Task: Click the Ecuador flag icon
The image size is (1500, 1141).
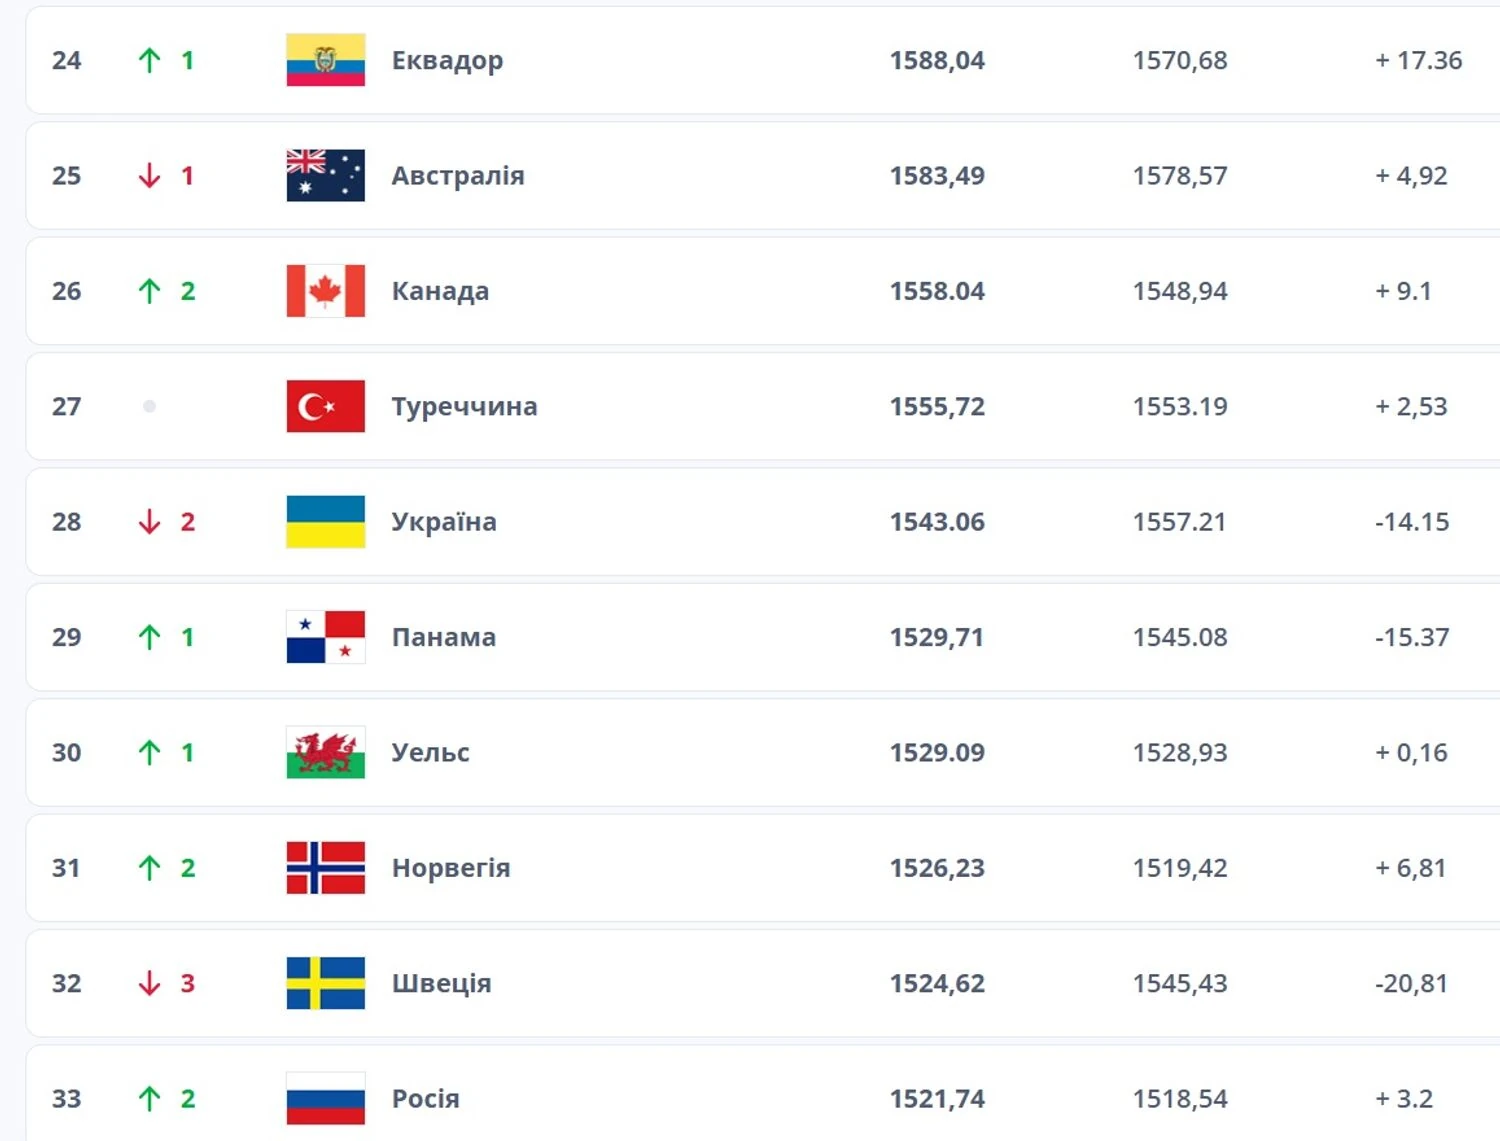Action: tap(325, 60)
